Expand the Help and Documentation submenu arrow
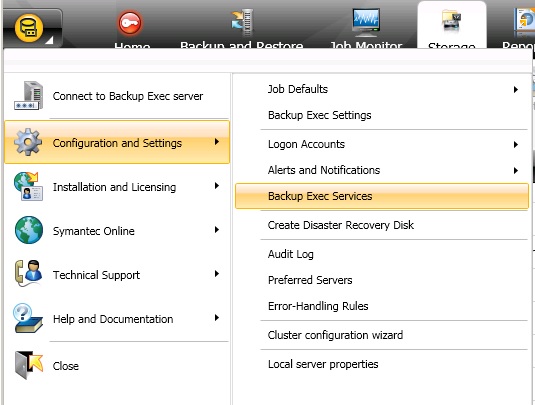 [217, 318]
